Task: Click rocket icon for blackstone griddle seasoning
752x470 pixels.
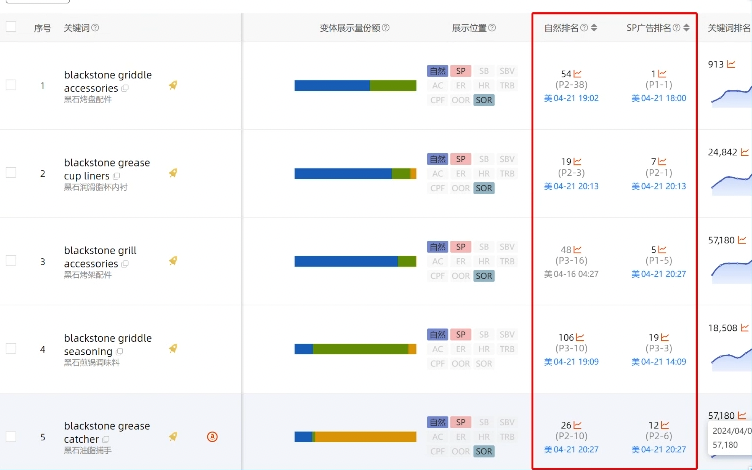Action: (x=173, y=349)
